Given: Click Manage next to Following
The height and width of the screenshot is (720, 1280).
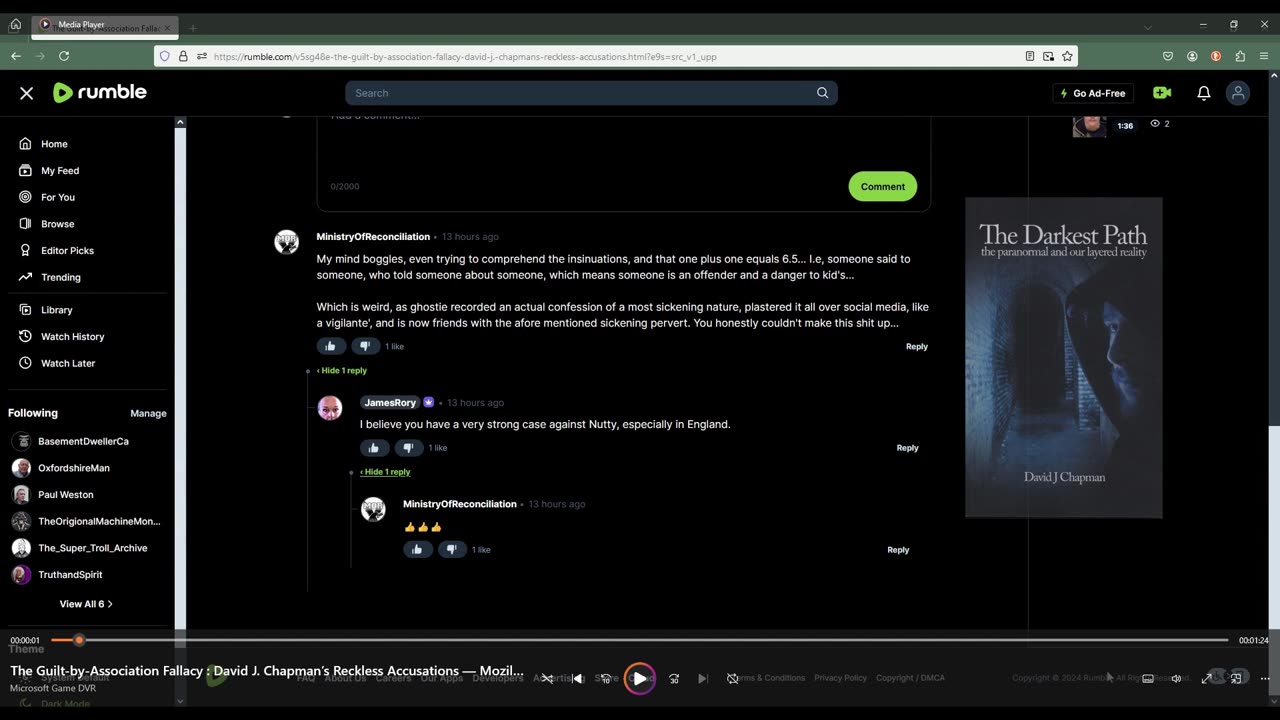Looking at the screenshot, I should (x=148, y=413).
